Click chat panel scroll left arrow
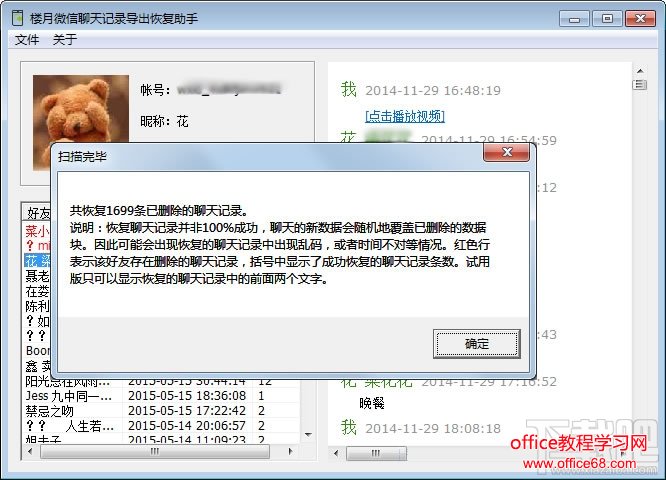The image size is (666, 480). [x=336, y=453]
